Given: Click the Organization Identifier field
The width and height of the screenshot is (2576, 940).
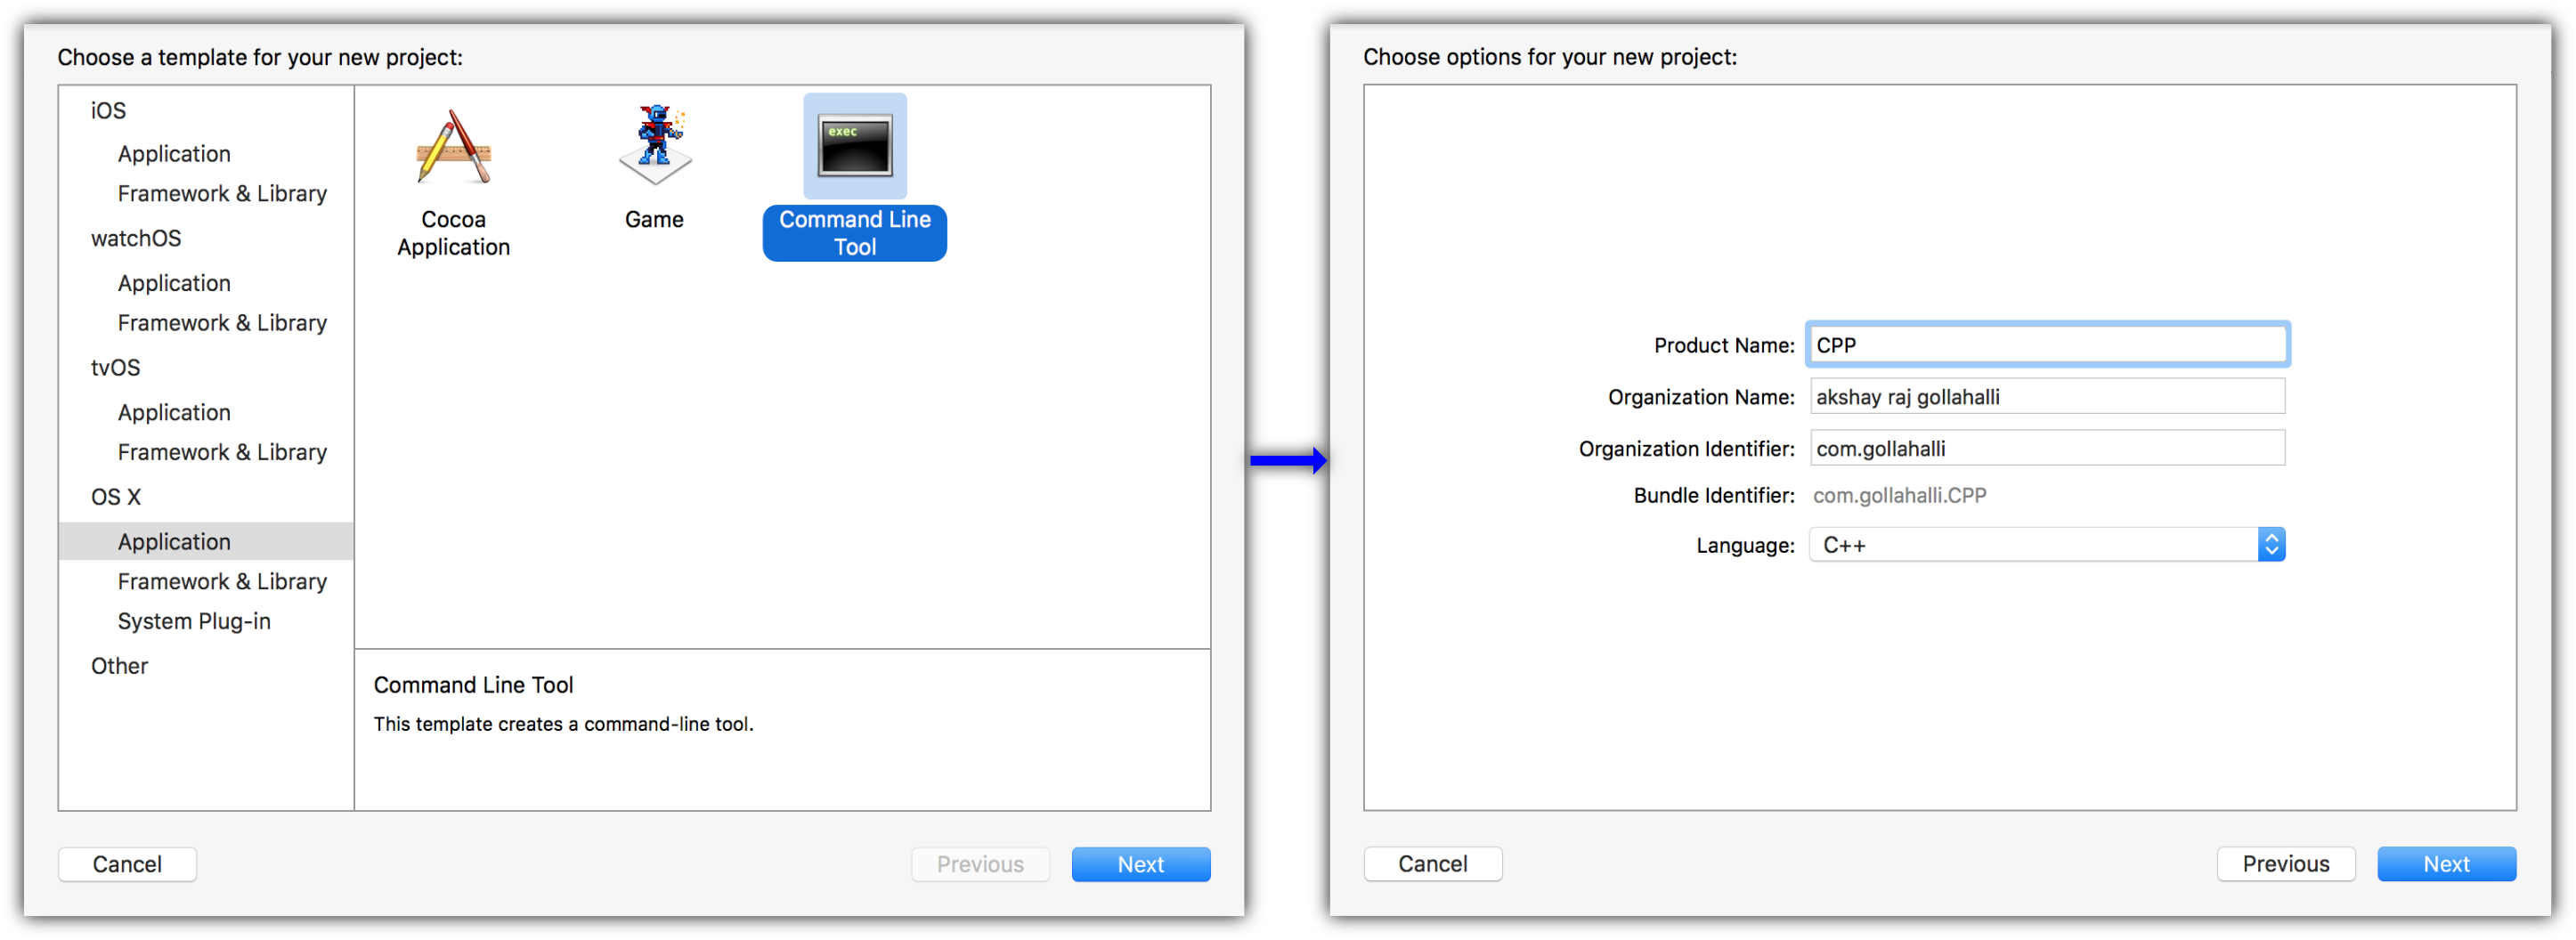Looking at the screenshot, I should pyautogui.click(x=2047, y=449).
